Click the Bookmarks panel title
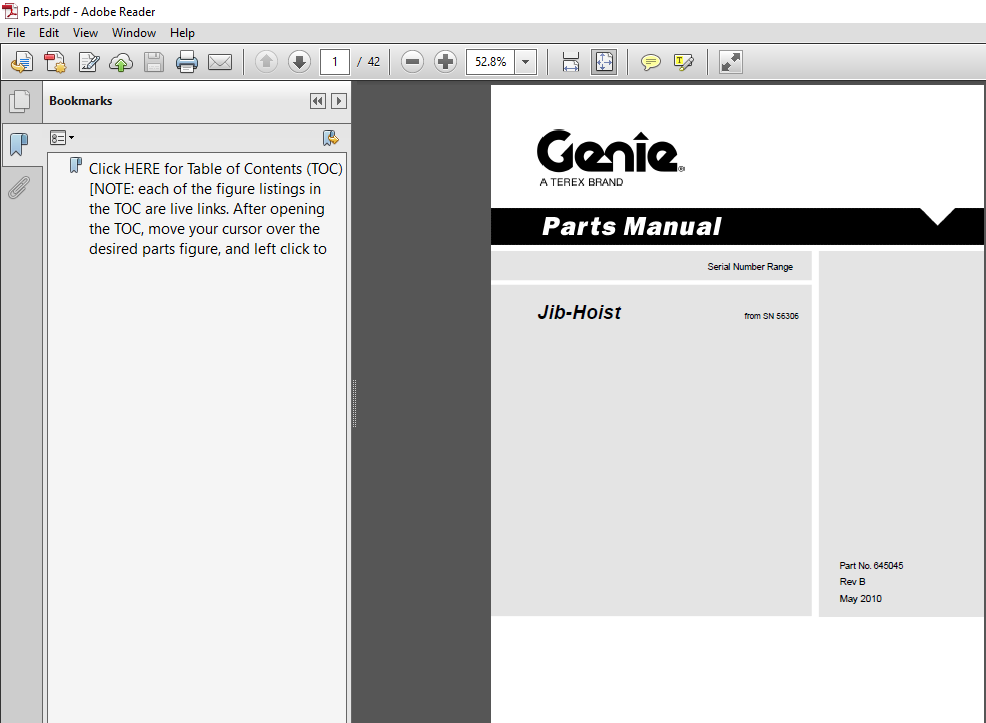The height and width of the screenshot is (723, 986). pos(80,101)
